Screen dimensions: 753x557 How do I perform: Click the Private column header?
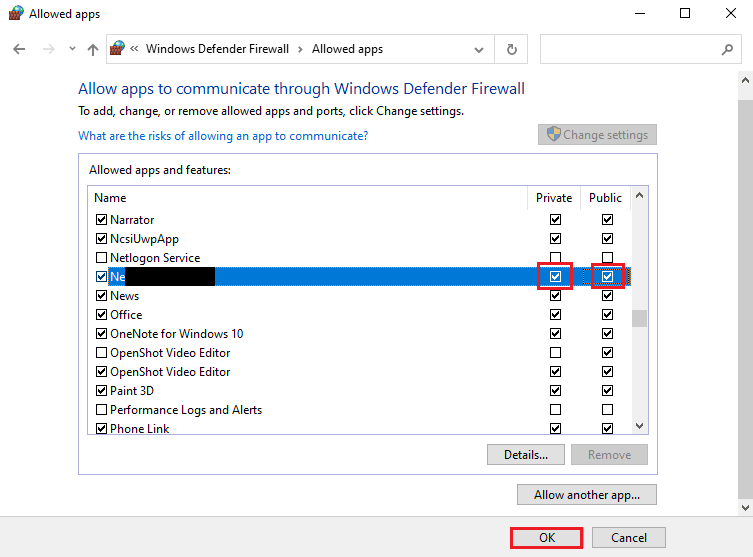pyautogui.click(x=554, y=198)
